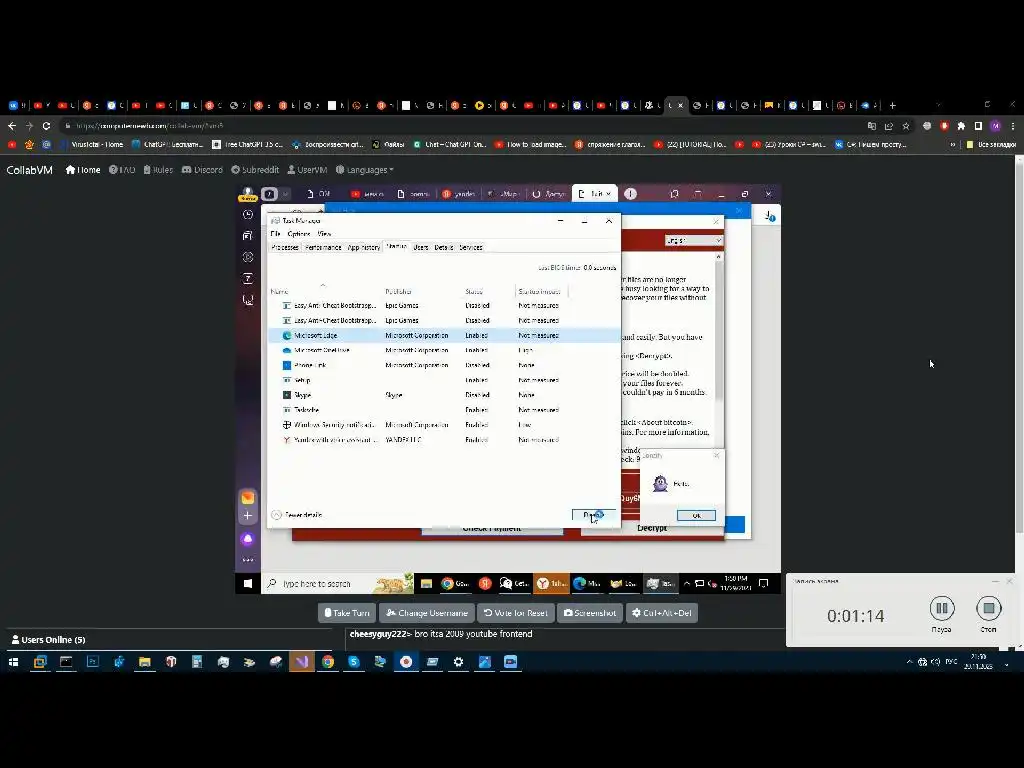Image resolution: width=1024 pixels, height=768 pixels.
Task: Click the VM Start button
Action: pyautogui.click(x=248, y=584)
